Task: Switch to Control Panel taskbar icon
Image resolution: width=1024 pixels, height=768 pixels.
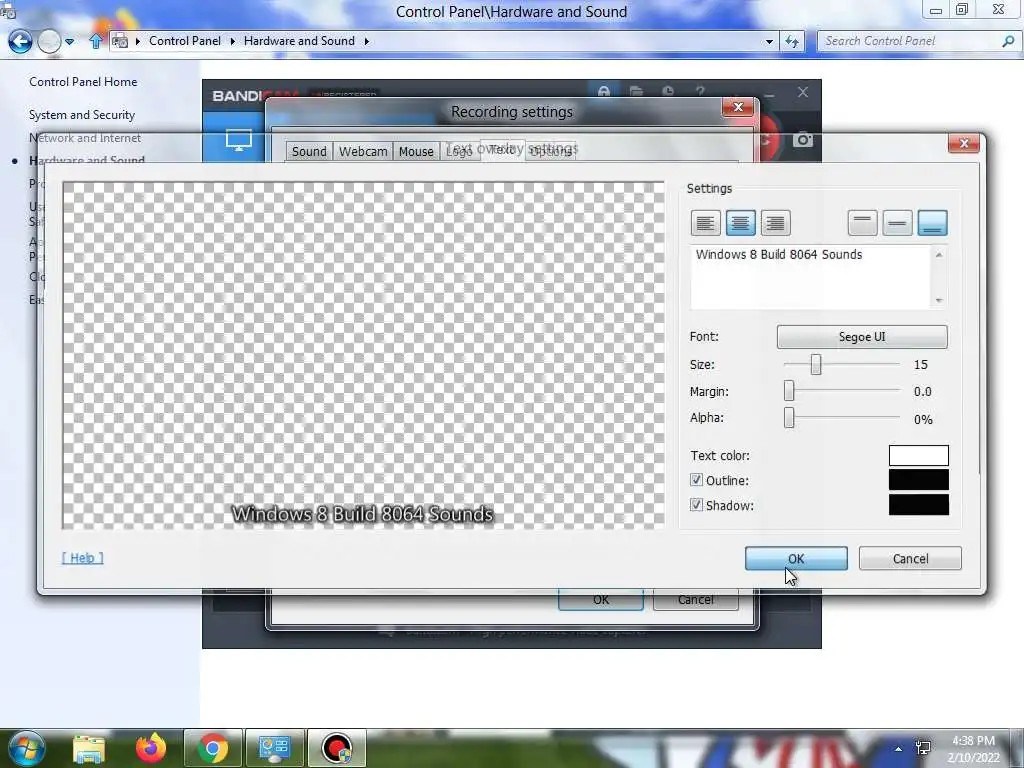Action: pos(274,748)
